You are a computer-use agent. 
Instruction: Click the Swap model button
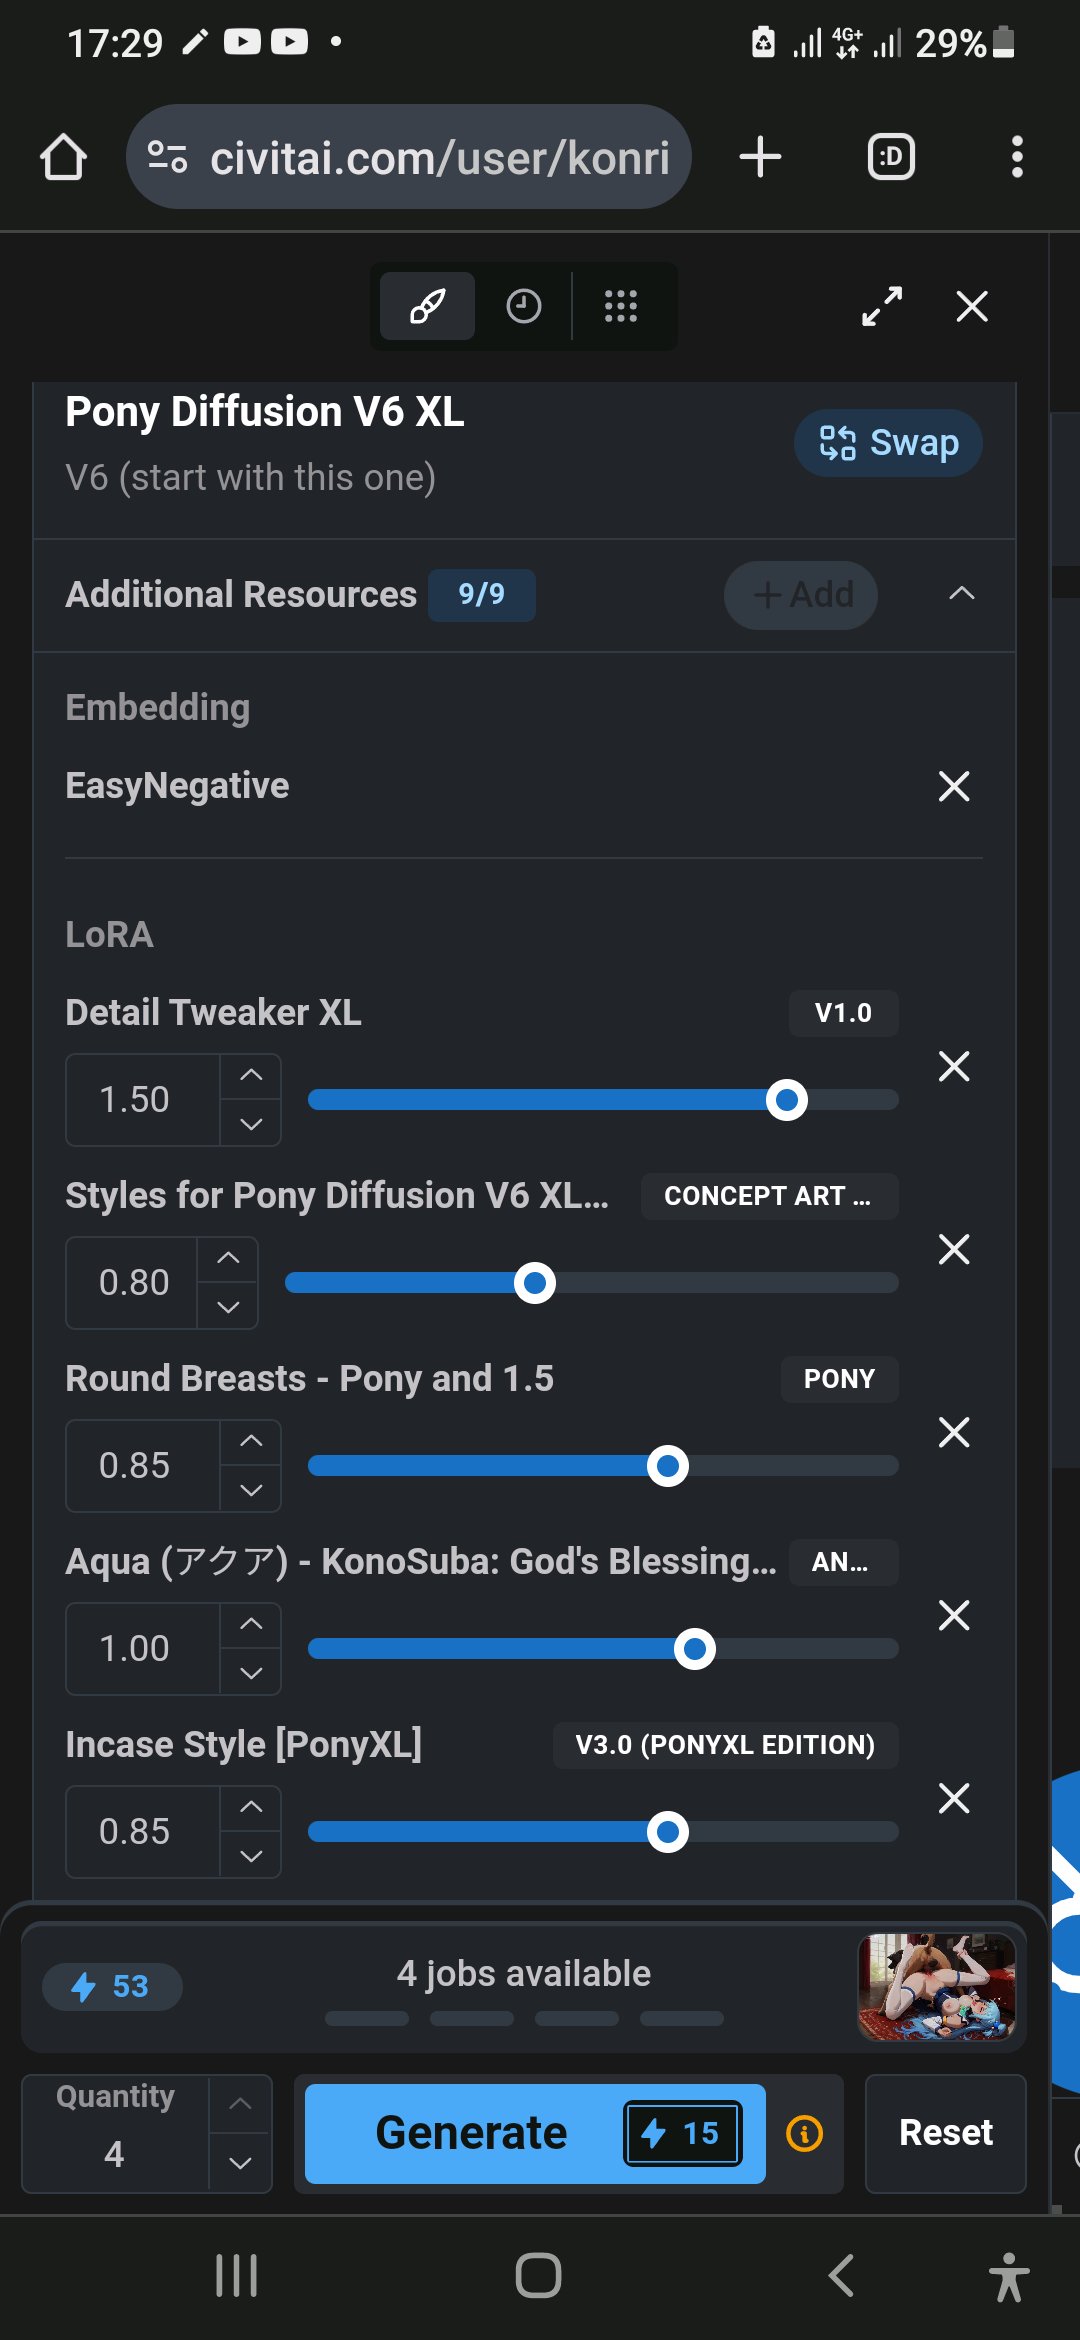click(888, 443)
